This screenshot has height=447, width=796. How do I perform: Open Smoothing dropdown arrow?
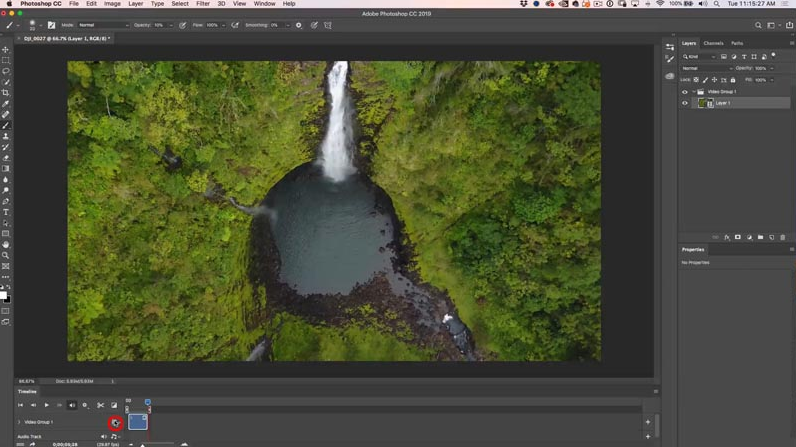[x=287, y=25]
